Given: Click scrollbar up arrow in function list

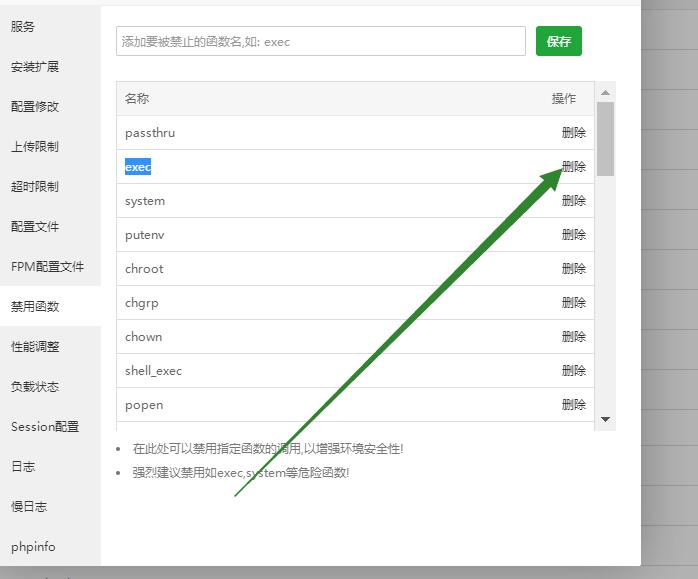Looking at the screenshot, I should coord(605,91).
